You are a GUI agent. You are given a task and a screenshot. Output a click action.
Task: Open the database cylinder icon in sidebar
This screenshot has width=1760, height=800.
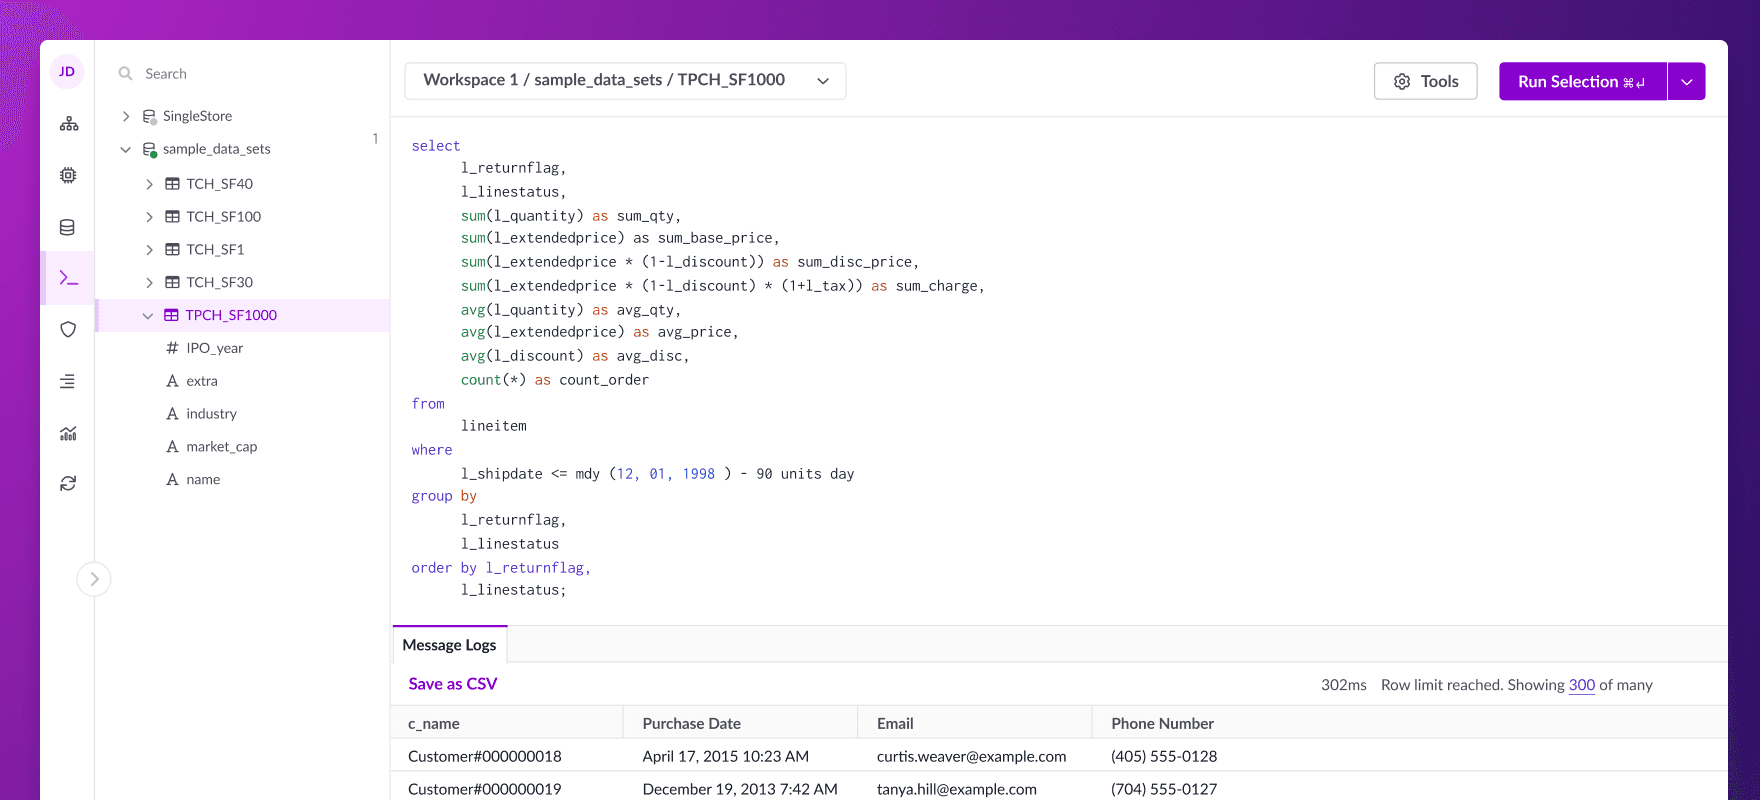point(68,227)
